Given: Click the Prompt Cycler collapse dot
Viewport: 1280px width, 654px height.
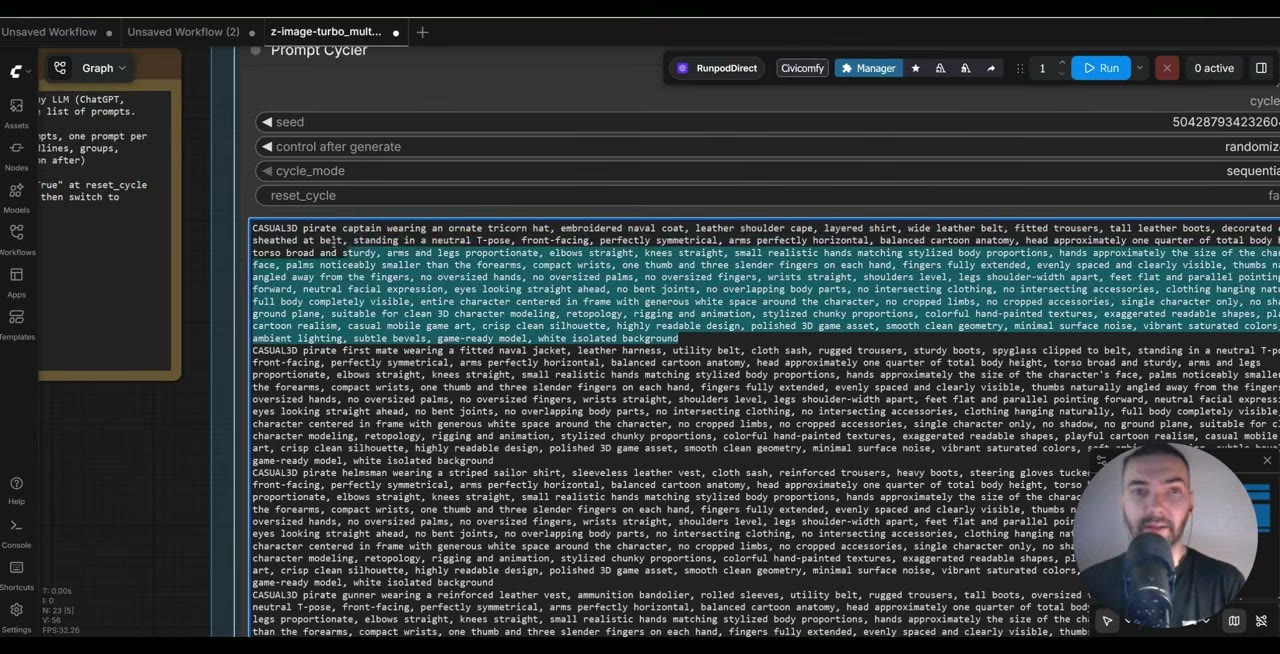Looking at the screenshot, I should pyautogui.click(x=256, y=50).
